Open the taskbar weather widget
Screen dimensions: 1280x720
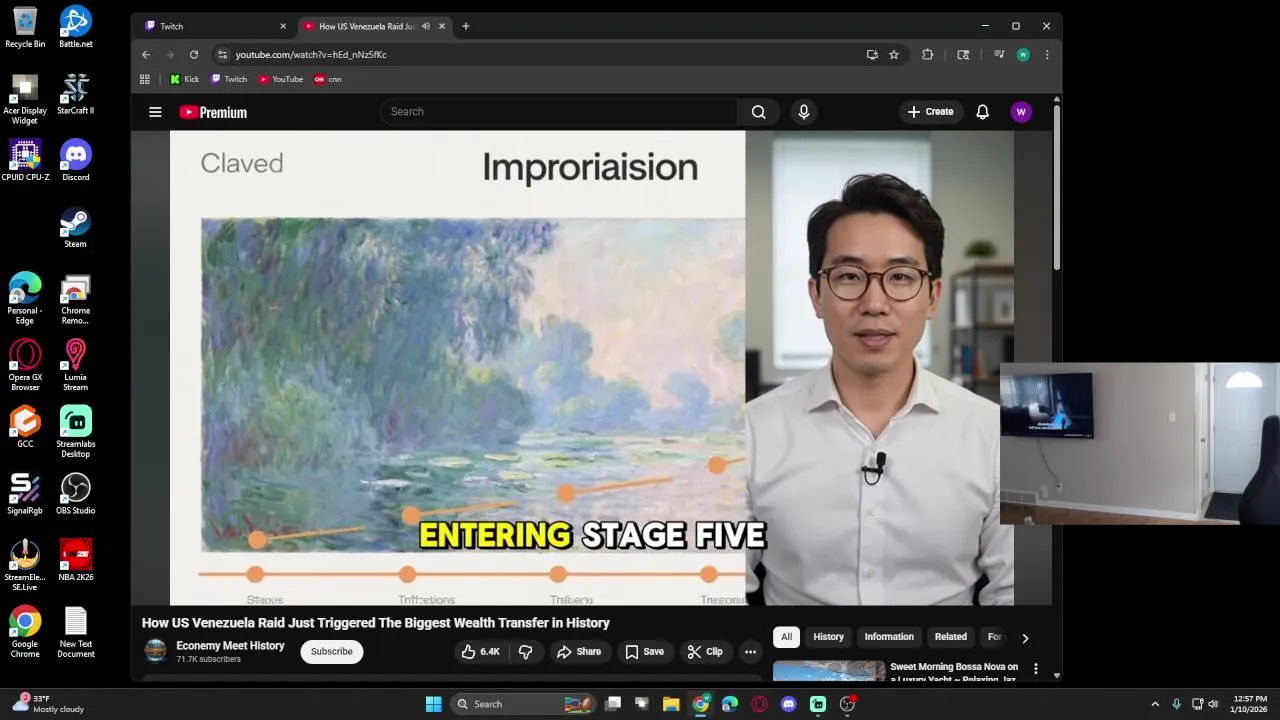48,704
